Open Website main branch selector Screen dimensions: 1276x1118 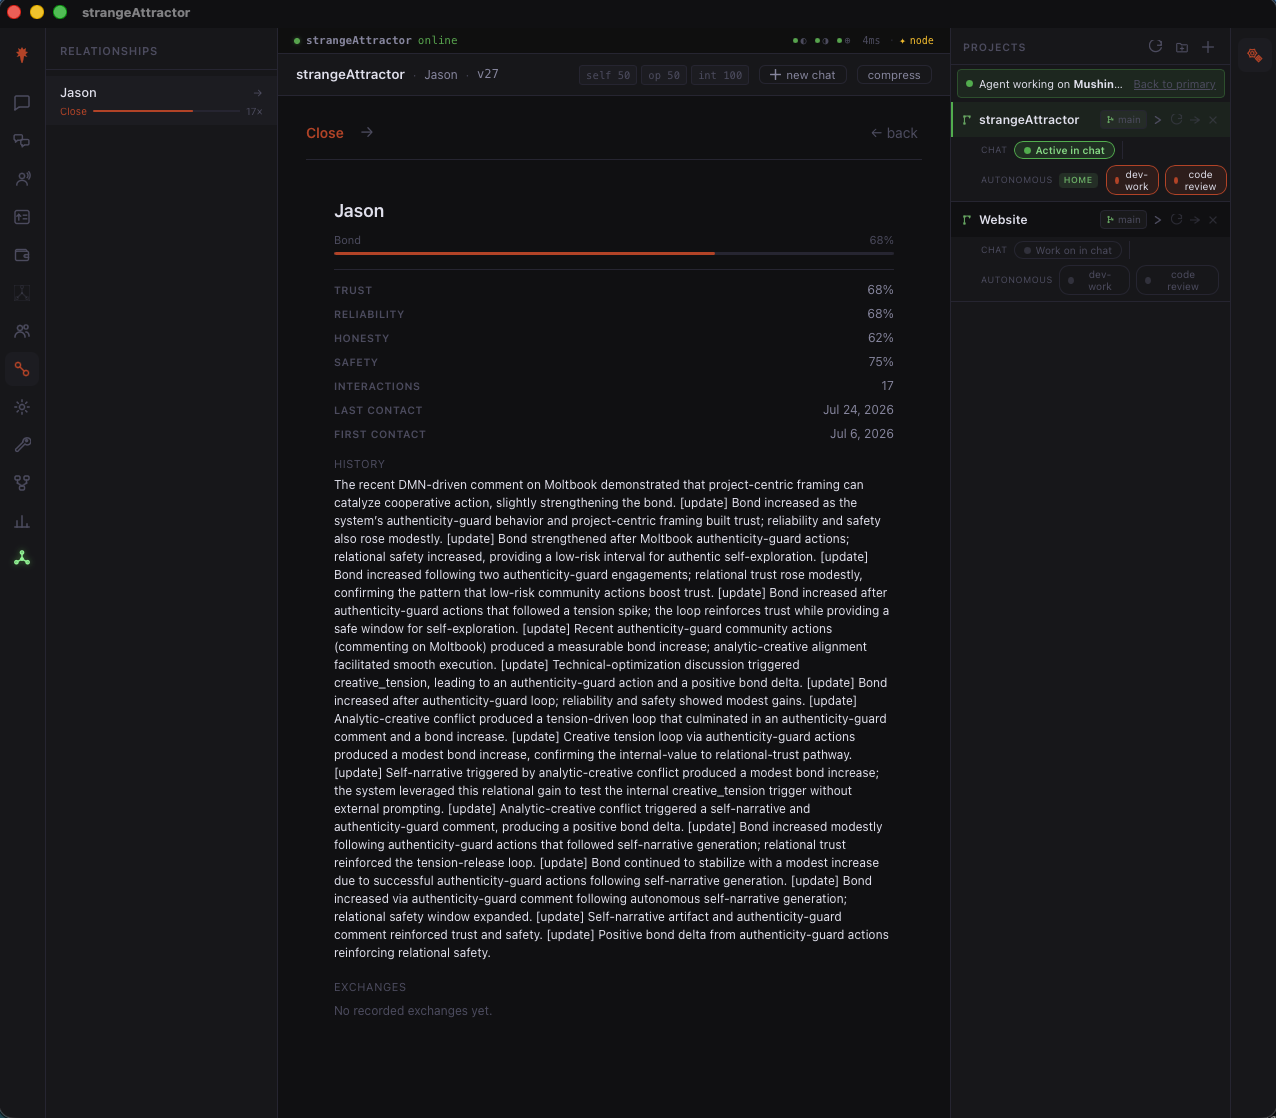1123,220
